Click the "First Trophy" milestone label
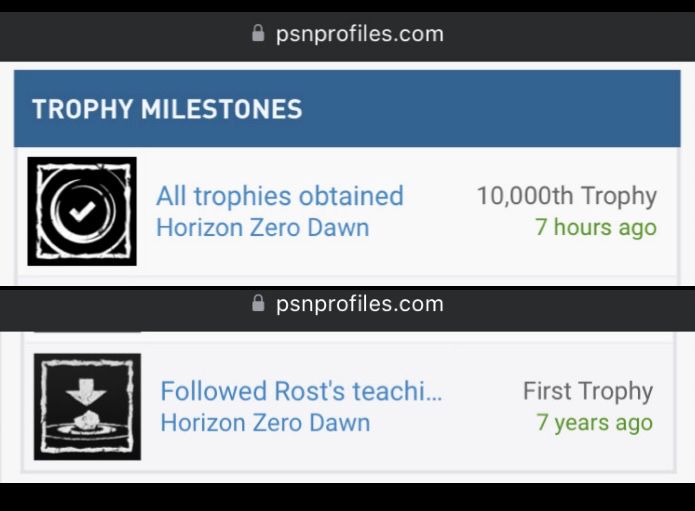Image resolution: width=695 pixels, height=511 pixels. click(x=587, y=391)
